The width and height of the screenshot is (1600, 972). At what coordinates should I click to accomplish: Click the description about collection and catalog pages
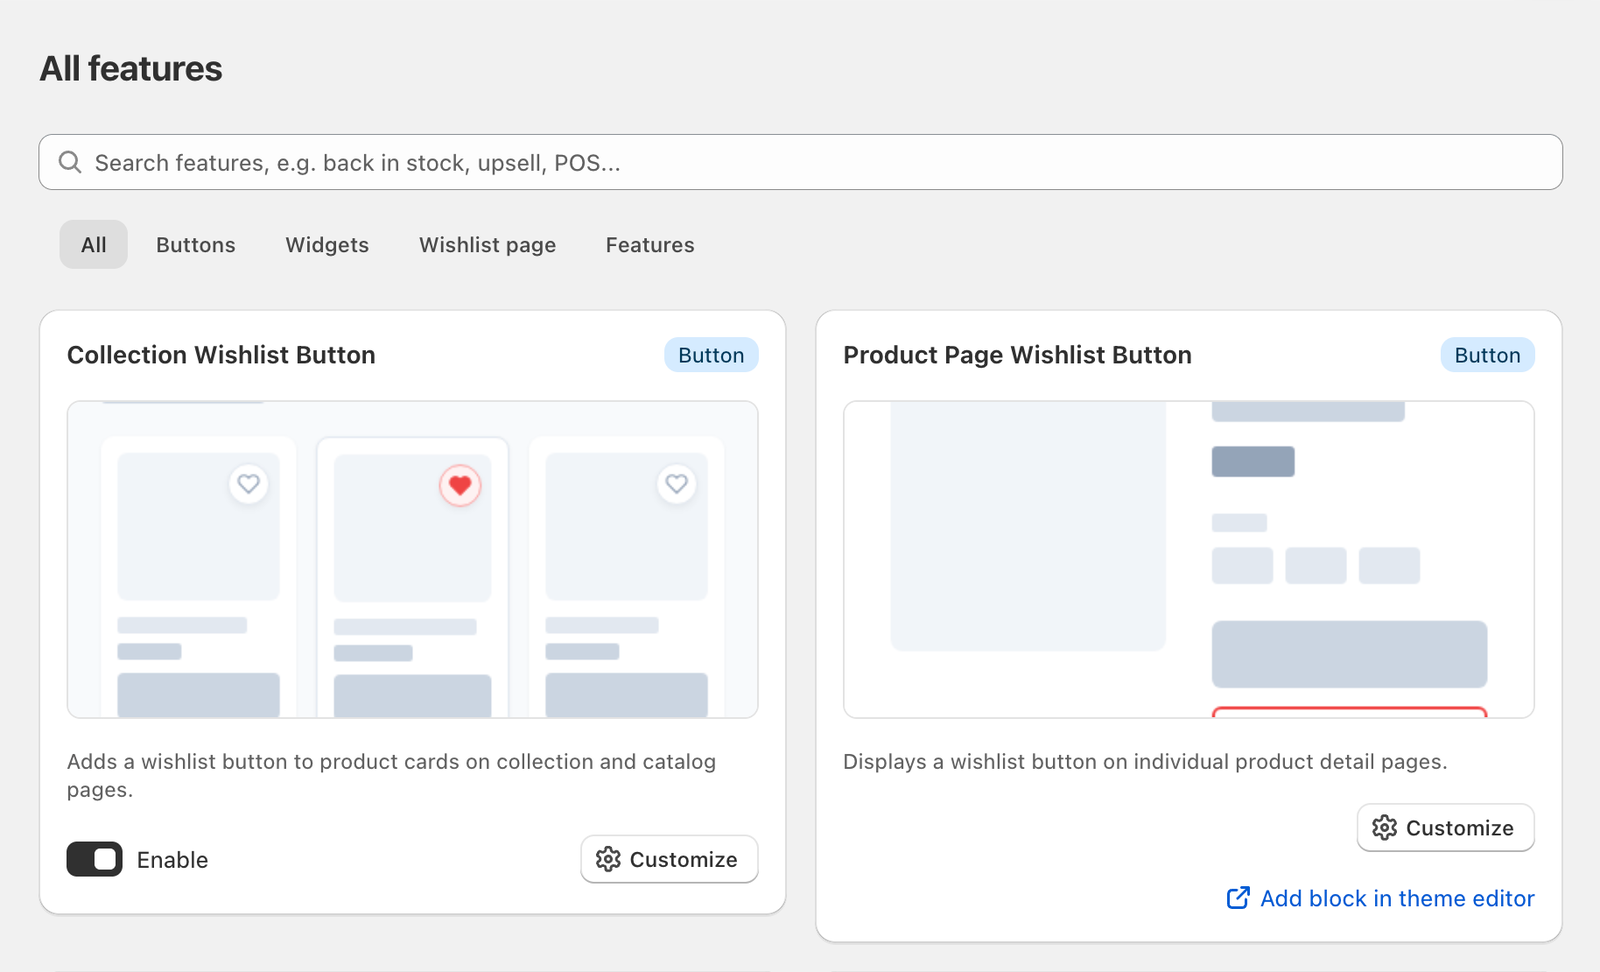tap(391, 776)
